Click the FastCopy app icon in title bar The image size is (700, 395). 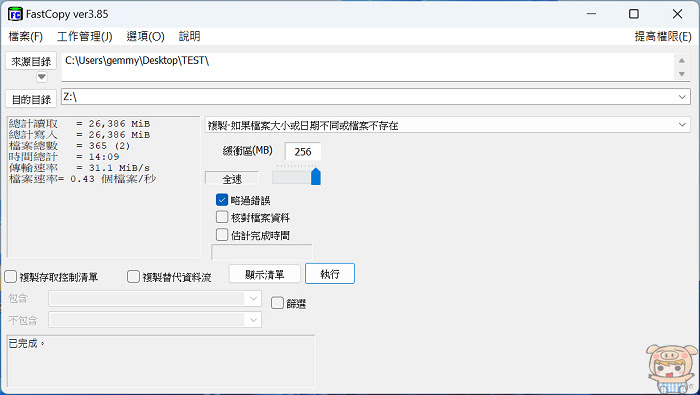coord(15,14)
